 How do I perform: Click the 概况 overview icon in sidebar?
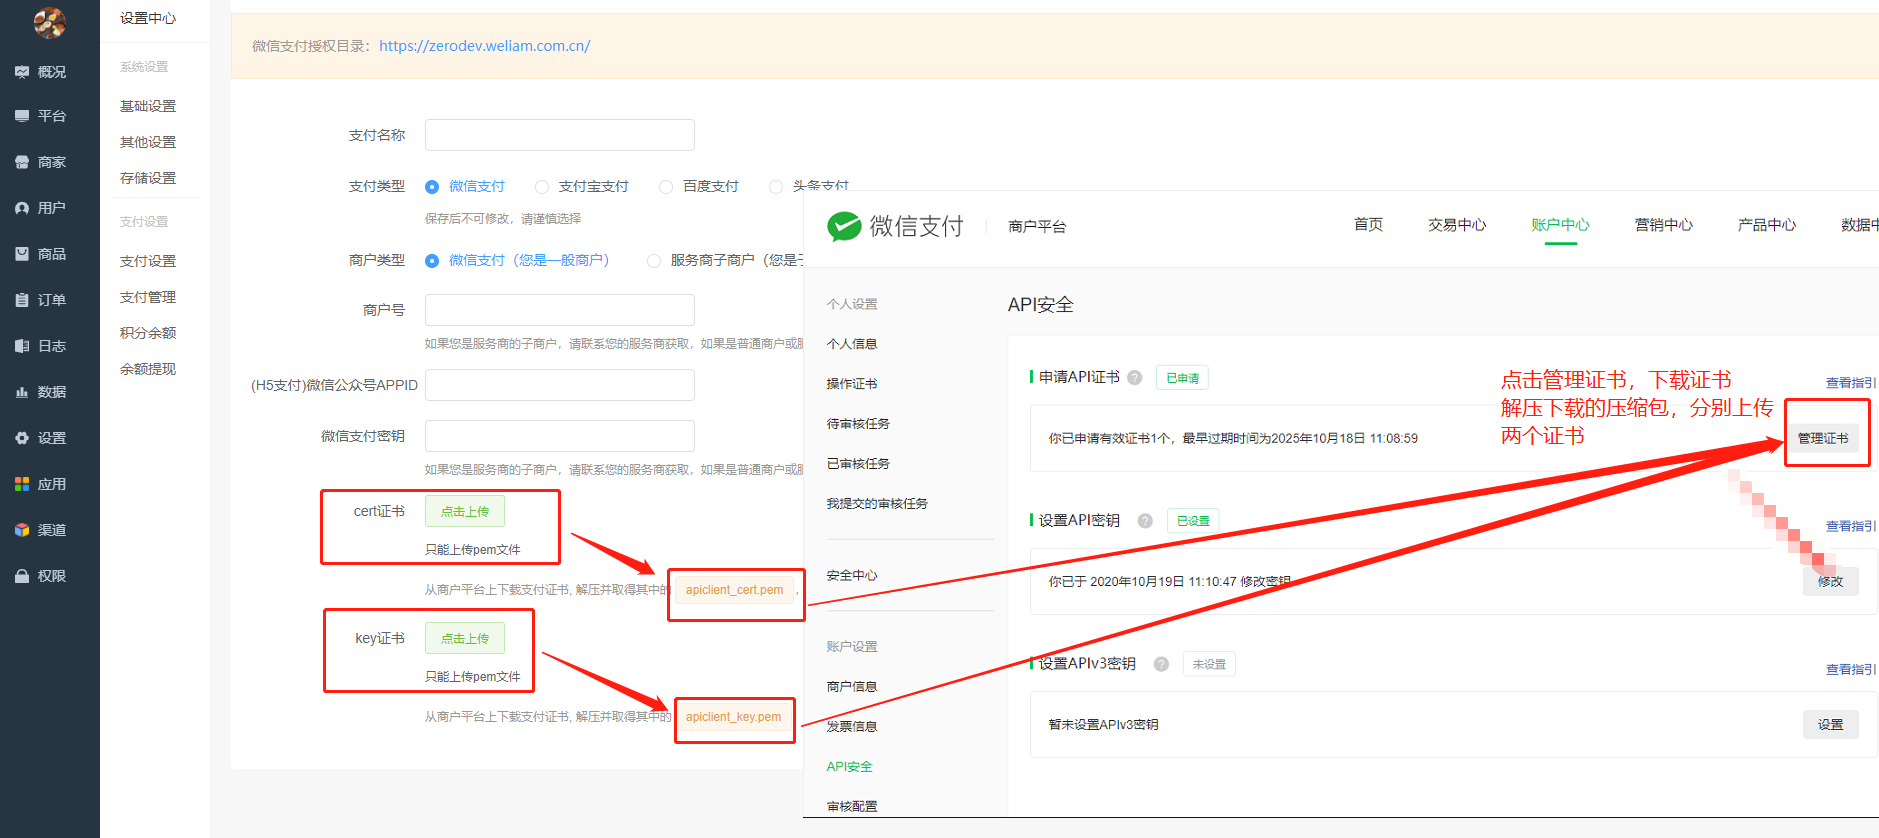click(22, 72)
